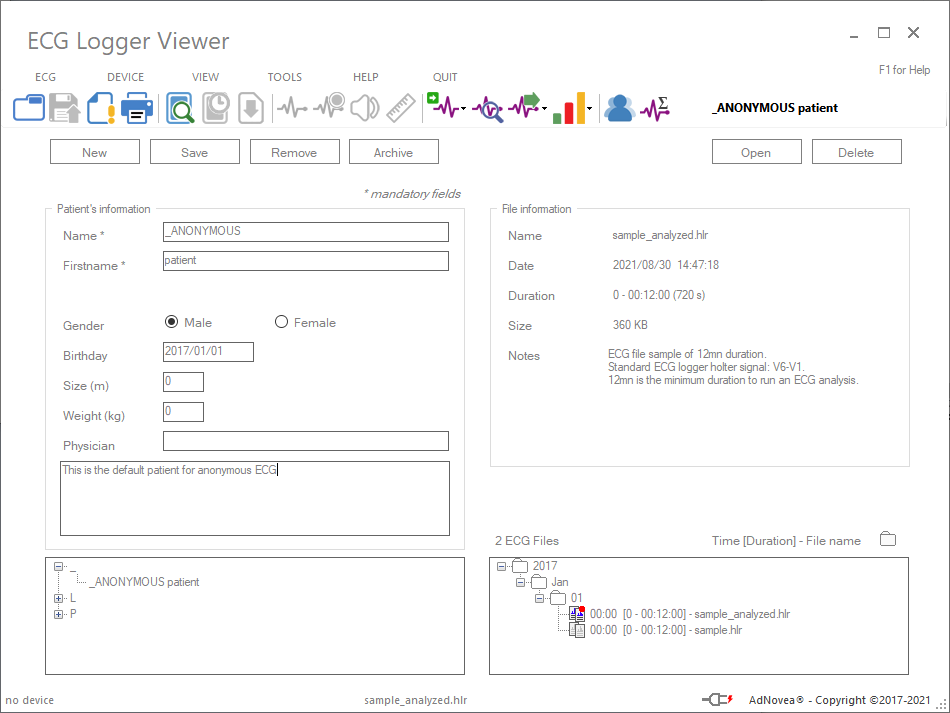Click the file with warning mark icon
Viewport: 950px width, 713px height.
coord(101,108)
